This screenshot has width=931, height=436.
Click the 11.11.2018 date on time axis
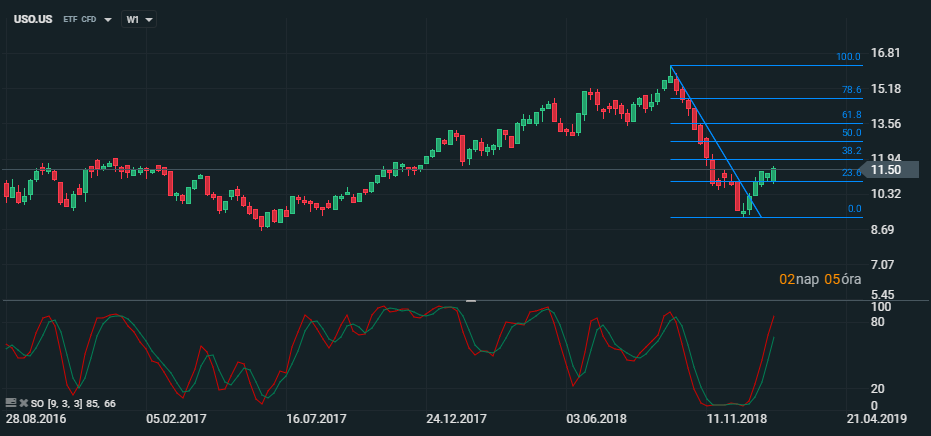point(736,422)
